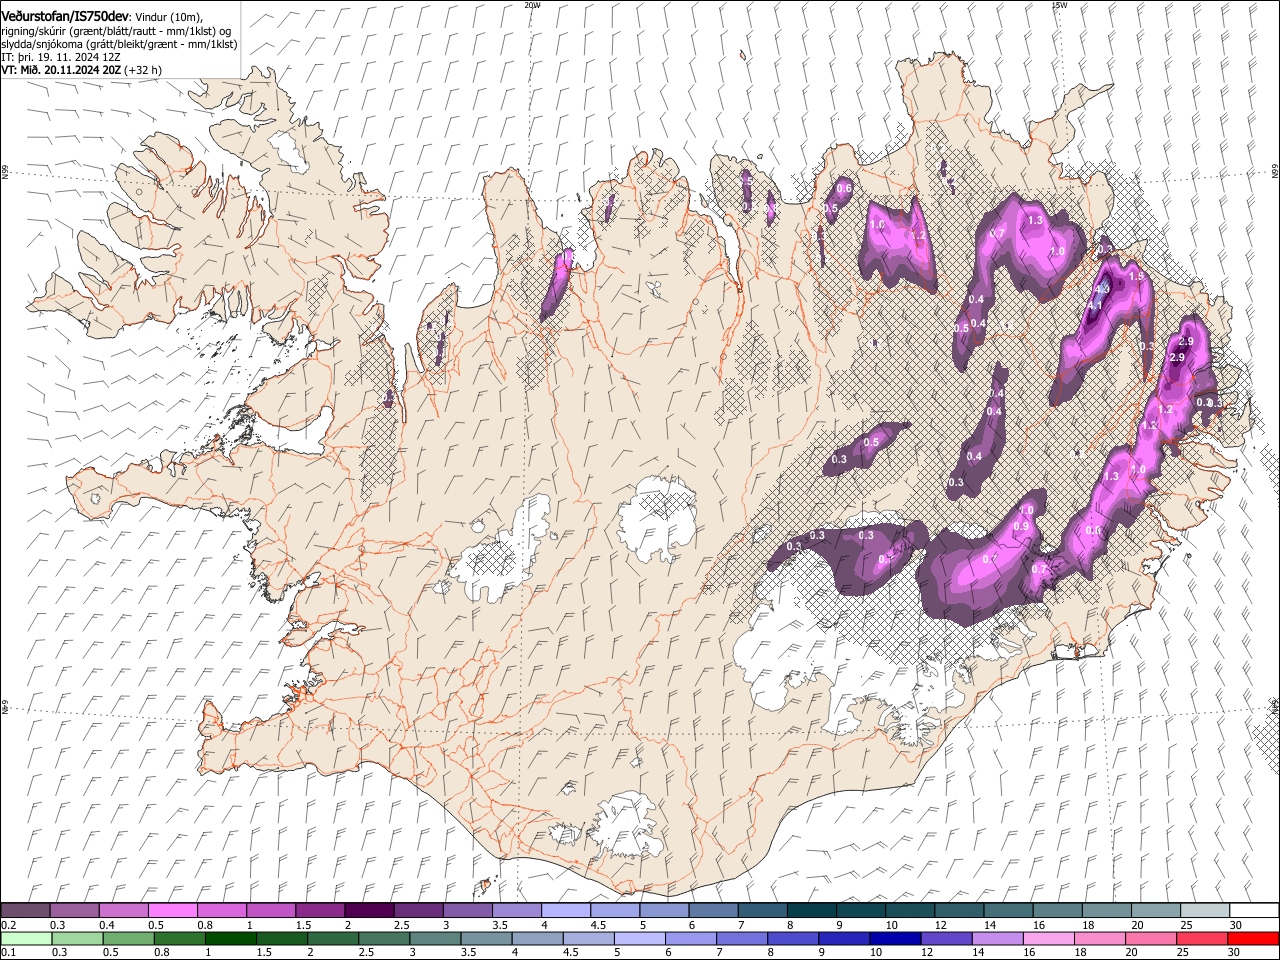
Task: Click the 15W longitude label
Action: 1059,5
